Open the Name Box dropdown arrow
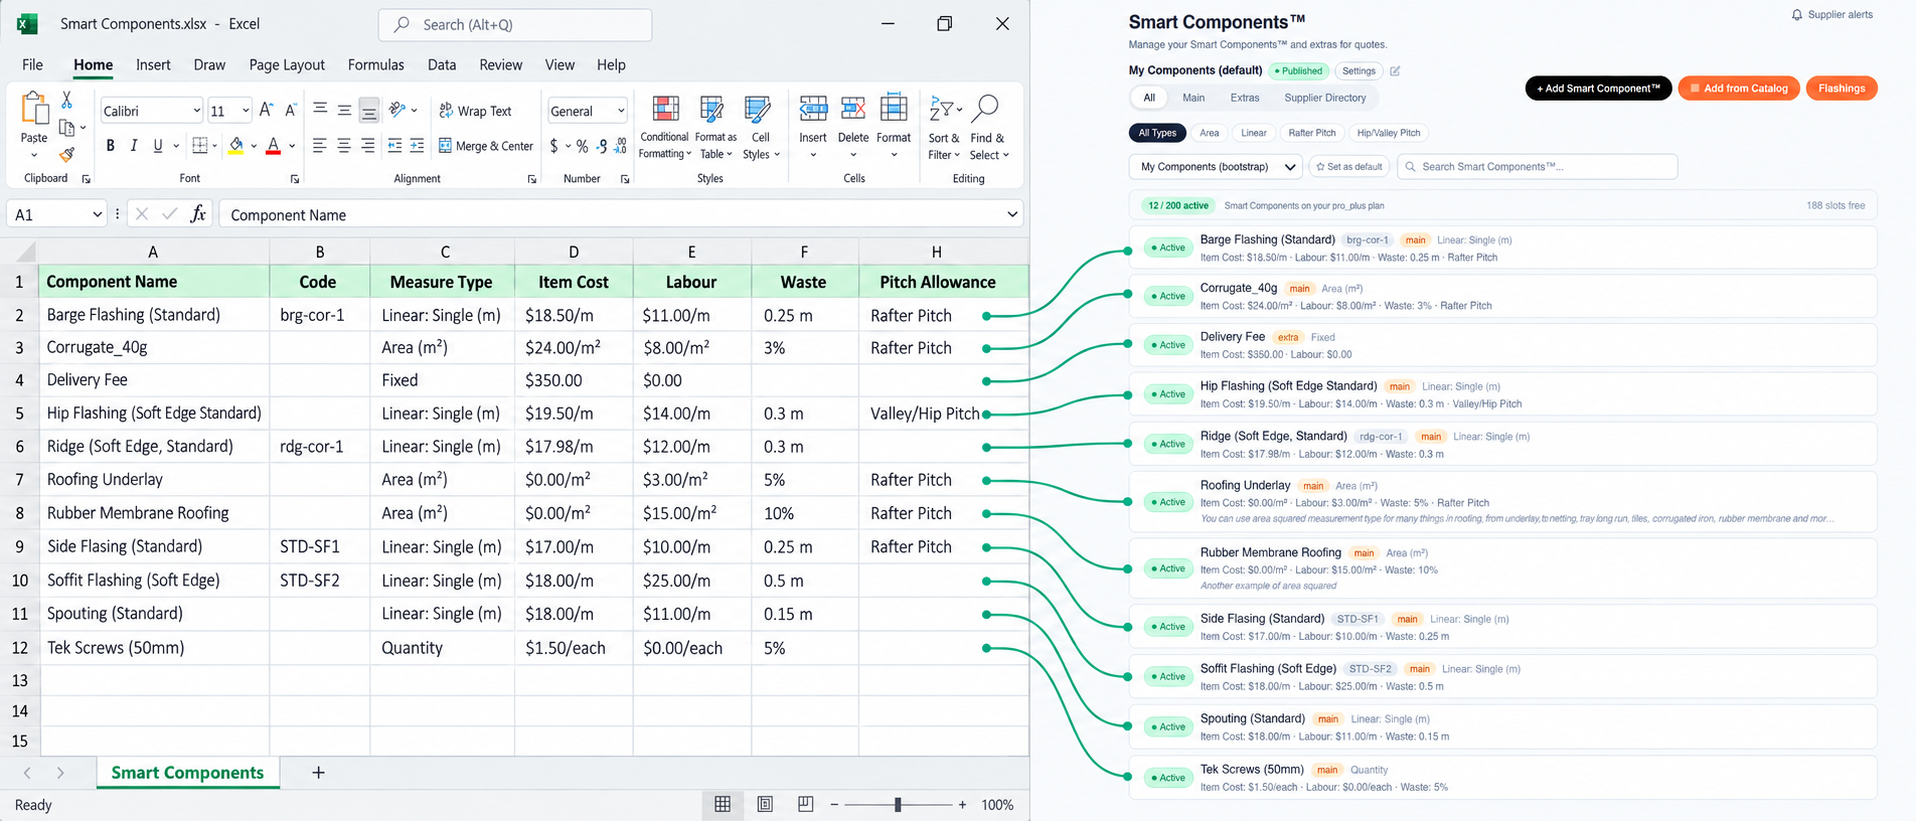This screenshot has width=1916, height=821. (x=97, y=214)
